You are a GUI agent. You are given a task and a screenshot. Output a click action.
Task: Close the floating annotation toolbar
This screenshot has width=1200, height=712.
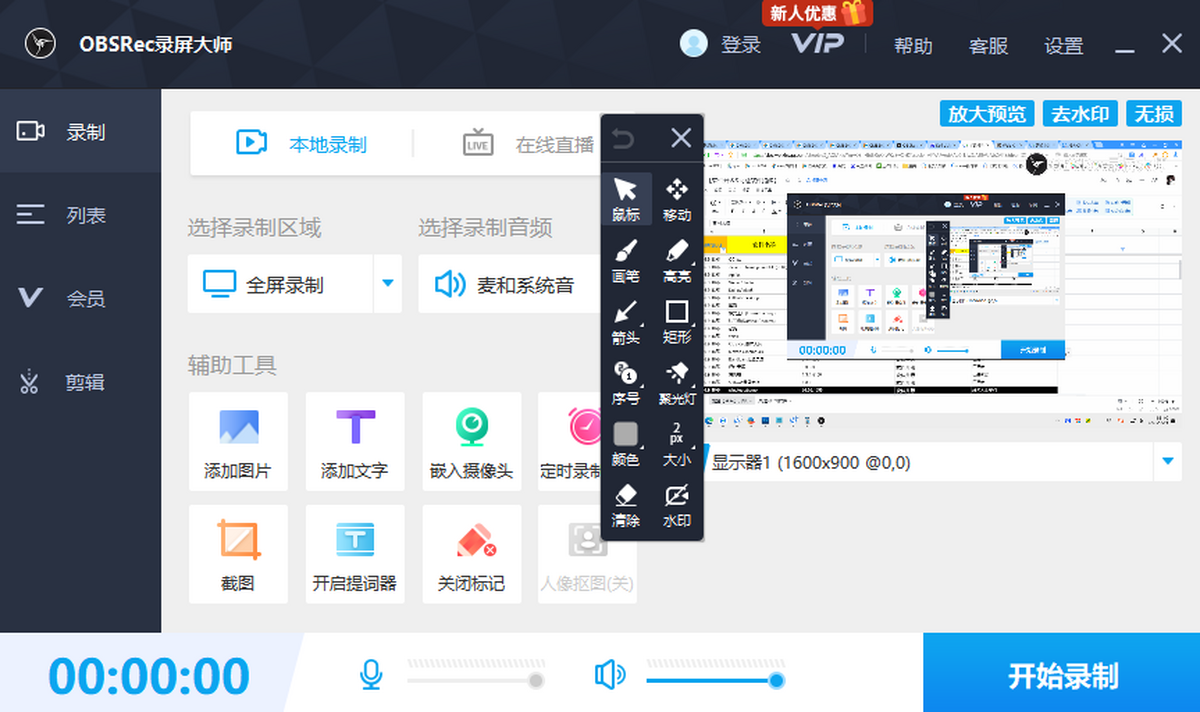click(x=681, y=138)
